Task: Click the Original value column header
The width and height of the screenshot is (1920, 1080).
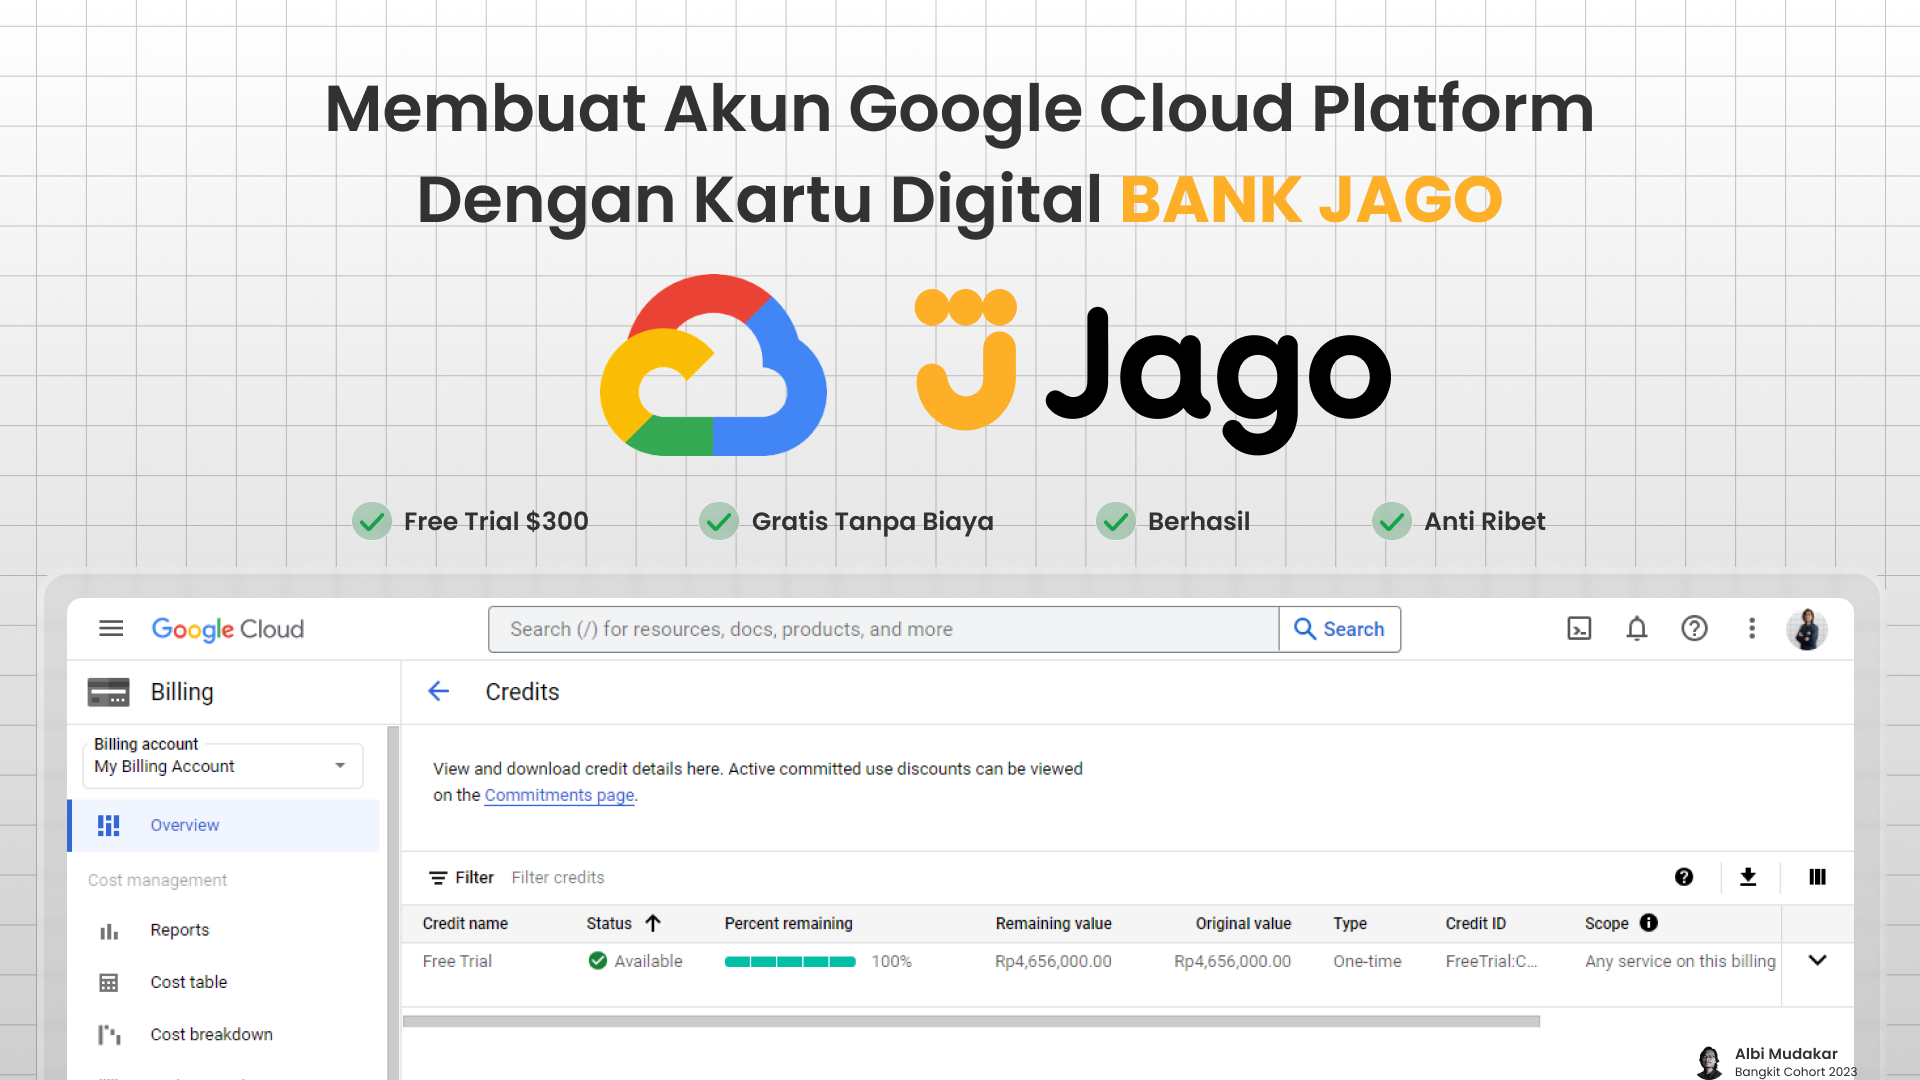Action: [1243, 923]
